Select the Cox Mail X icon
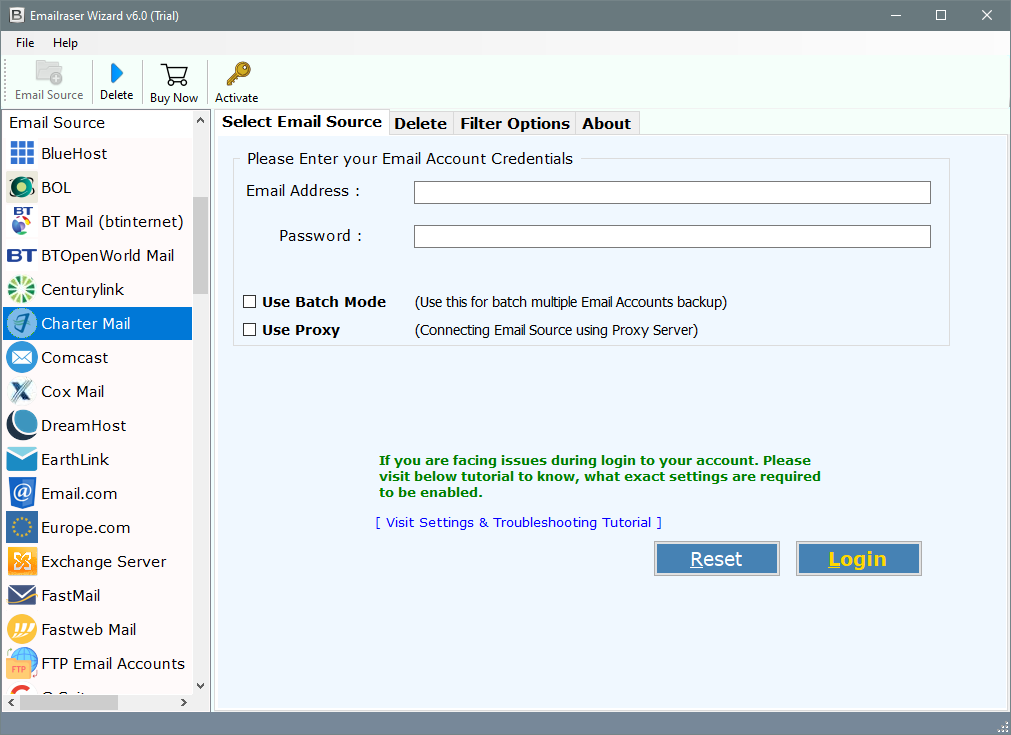The image size is (1011, 735). click(x=21, y=391)
